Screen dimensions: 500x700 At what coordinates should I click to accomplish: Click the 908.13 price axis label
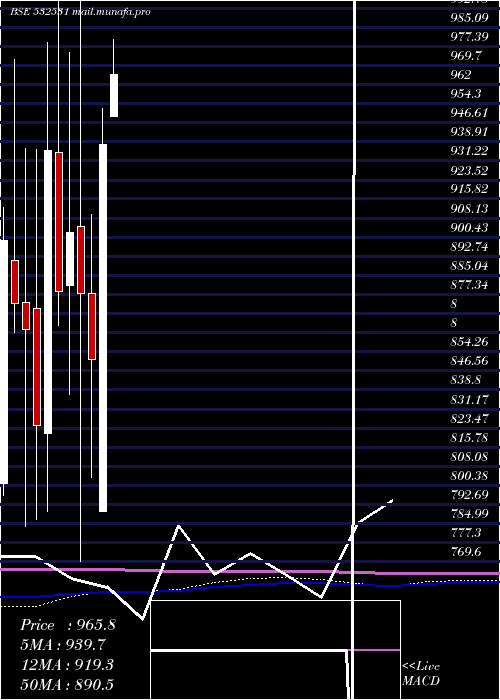click(469, 208)
